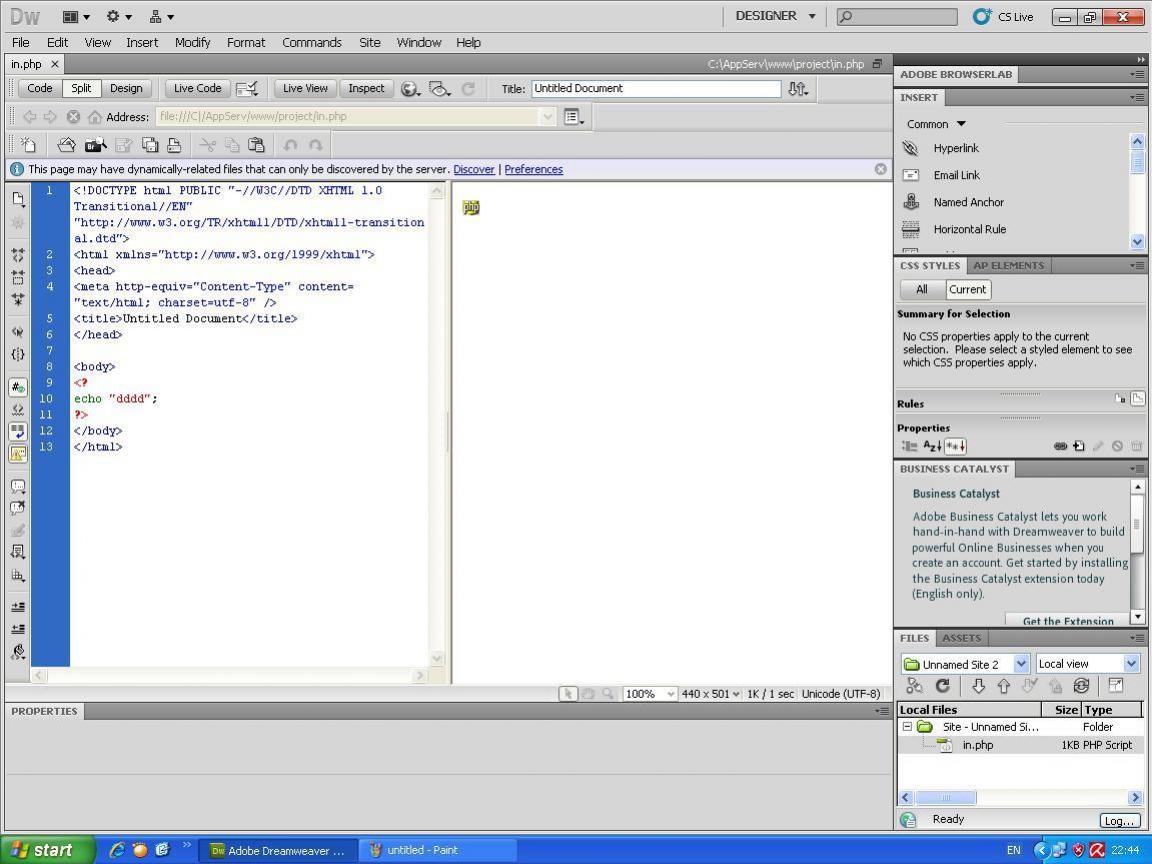Click Browse in Bridge icon
Image resolution: width=1152 pixels, height=864 pixels.
96,145
